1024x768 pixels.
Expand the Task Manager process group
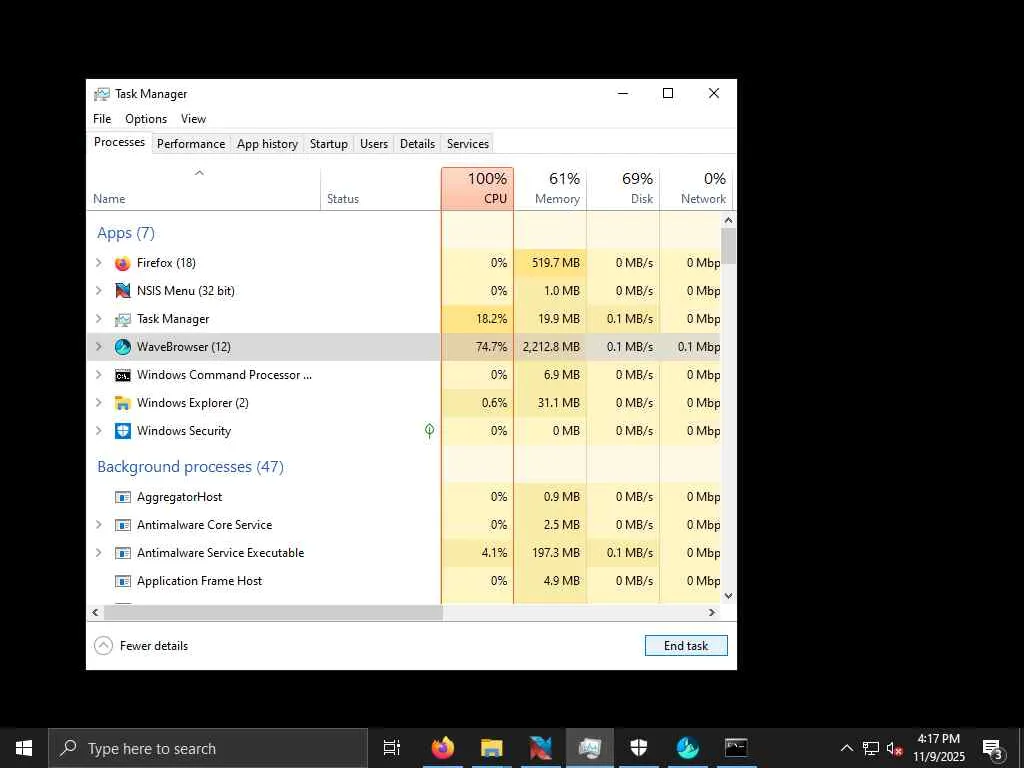99,319
